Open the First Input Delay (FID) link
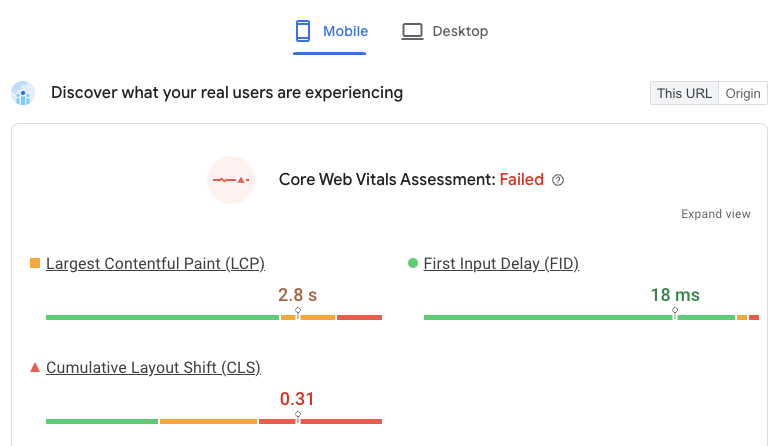774x446 pixels. (x=501, y=263)
